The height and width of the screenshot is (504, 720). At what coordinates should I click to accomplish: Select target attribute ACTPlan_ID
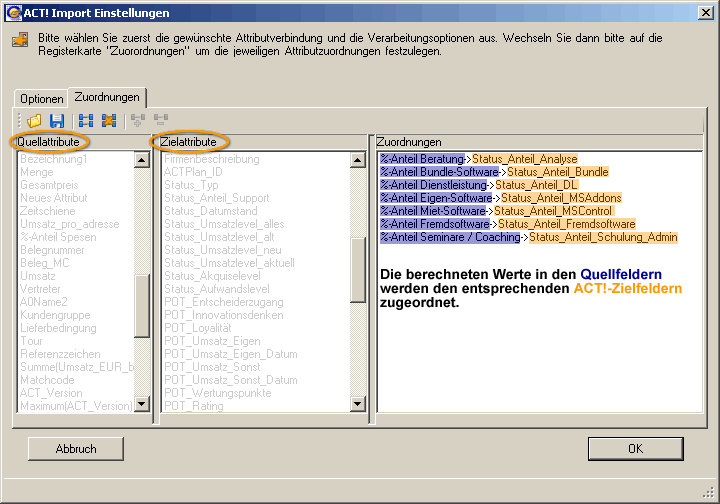193,172
